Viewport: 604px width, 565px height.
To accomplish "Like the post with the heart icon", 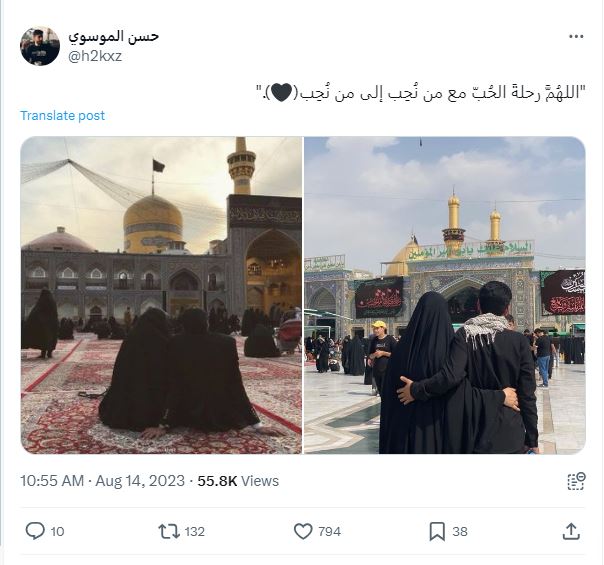I will click(303, 531).
